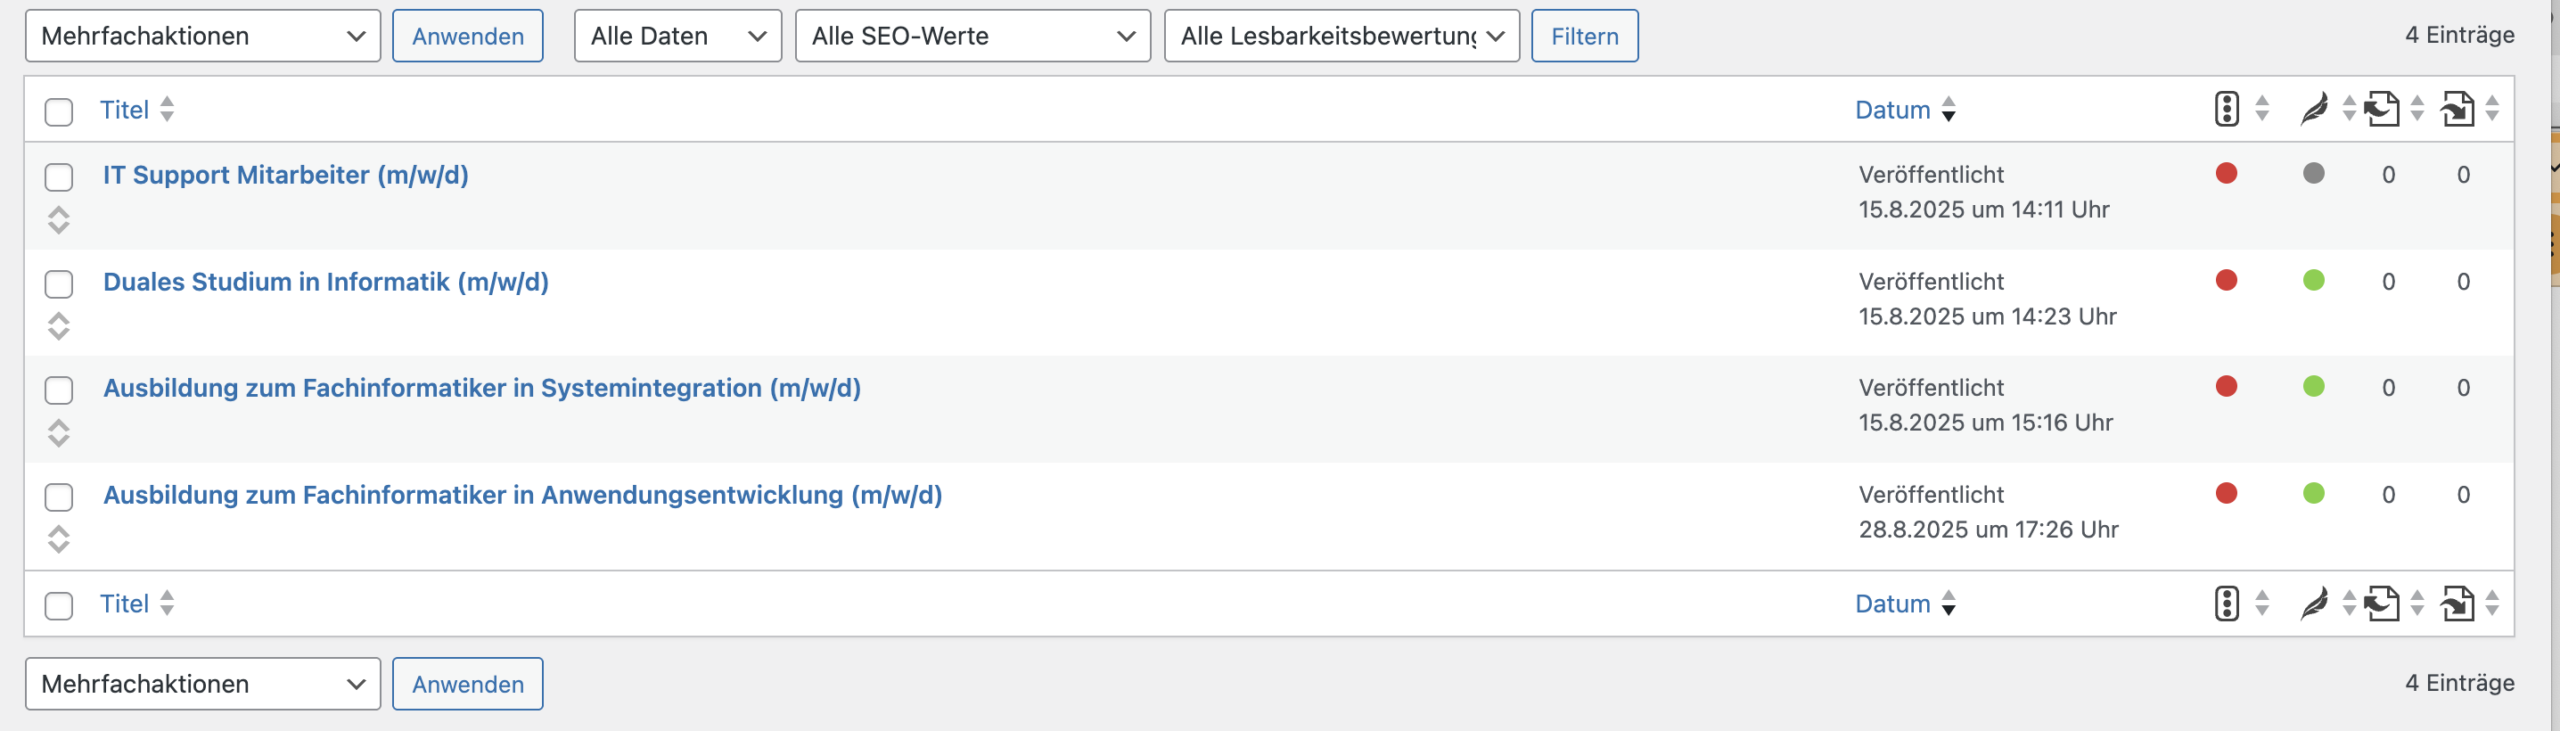The height and width of the screenshot is (731, 2560).
Task: Sort entries by the Titel column header
Action: point(125,110)
